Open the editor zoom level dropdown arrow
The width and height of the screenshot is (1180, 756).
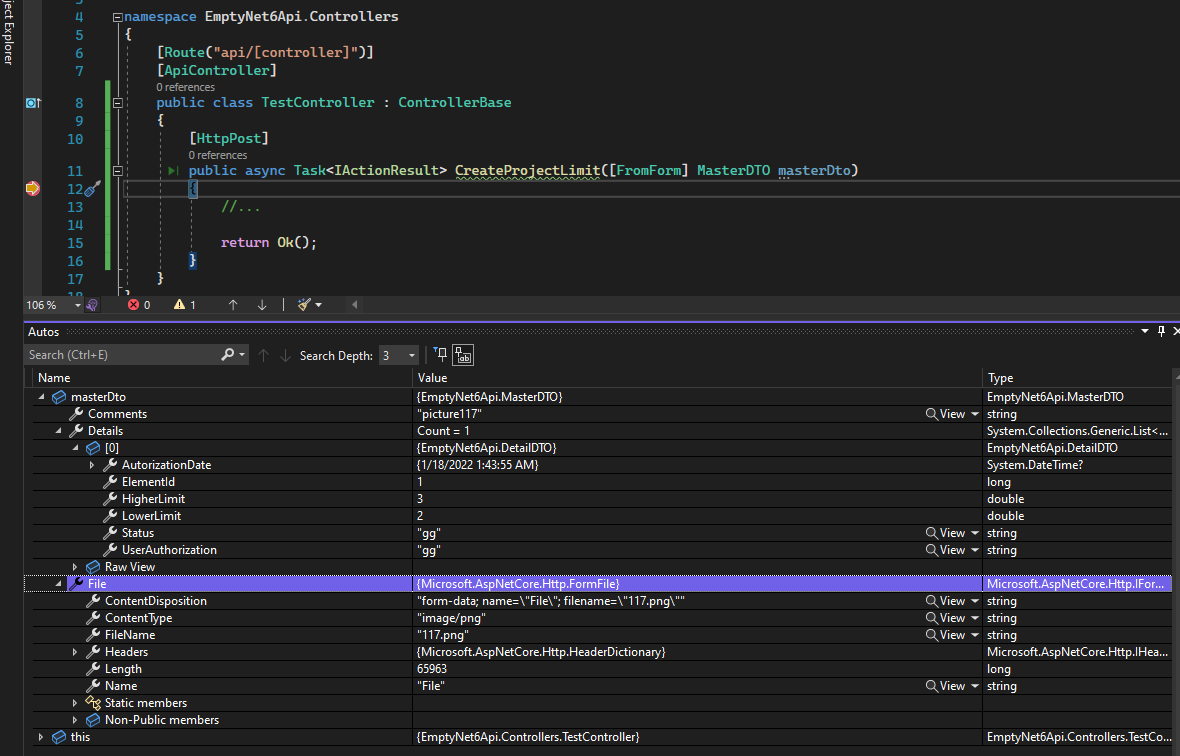click(77, 305)
